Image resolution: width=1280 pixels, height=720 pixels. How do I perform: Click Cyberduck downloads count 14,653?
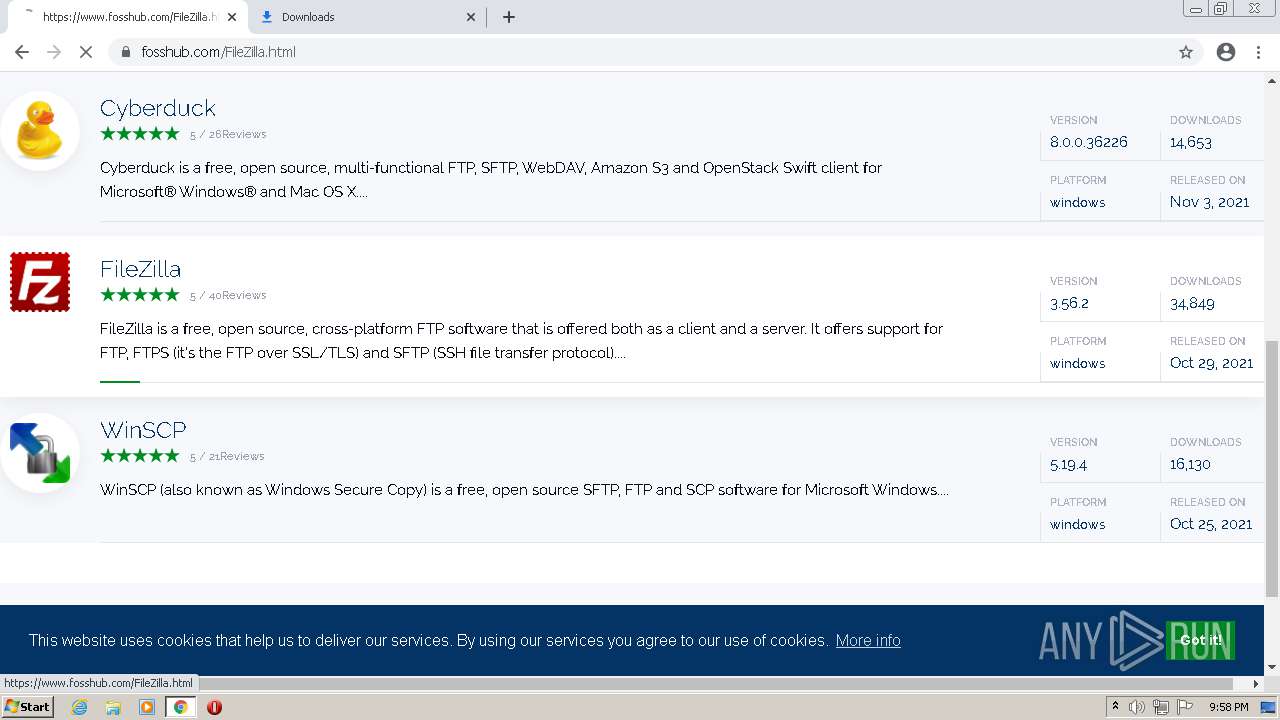coord(1191,142)
